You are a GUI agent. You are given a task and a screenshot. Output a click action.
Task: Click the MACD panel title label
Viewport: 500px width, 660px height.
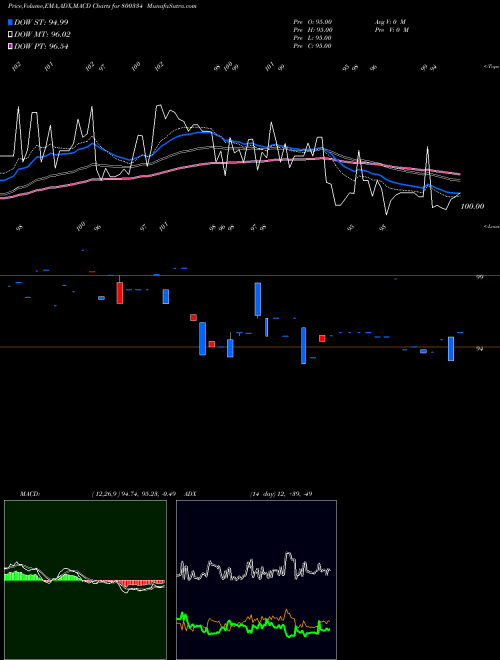click(29, 494)
